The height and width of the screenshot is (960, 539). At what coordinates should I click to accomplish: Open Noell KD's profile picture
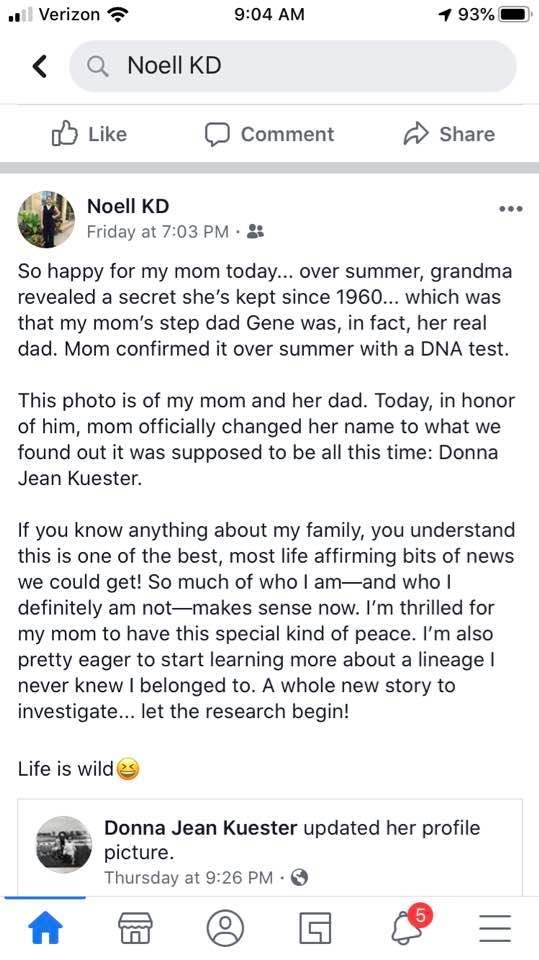click(46, 220)
